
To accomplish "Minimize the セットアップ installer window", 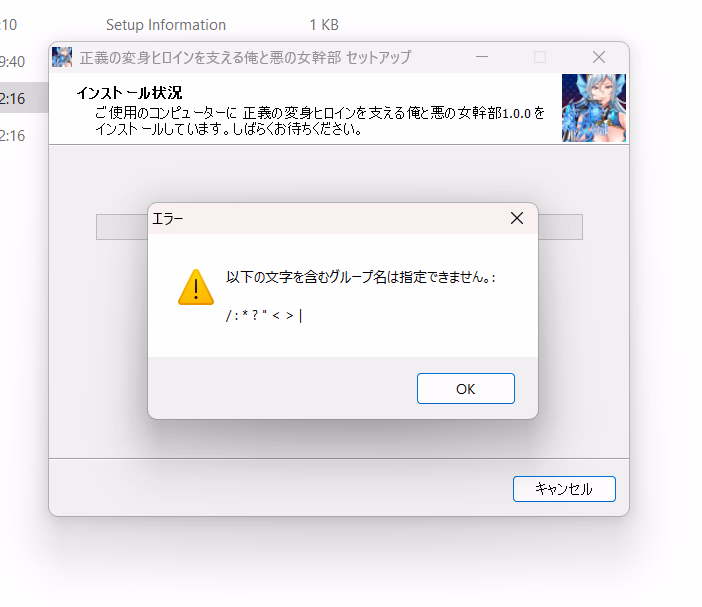I will [482, 57].
